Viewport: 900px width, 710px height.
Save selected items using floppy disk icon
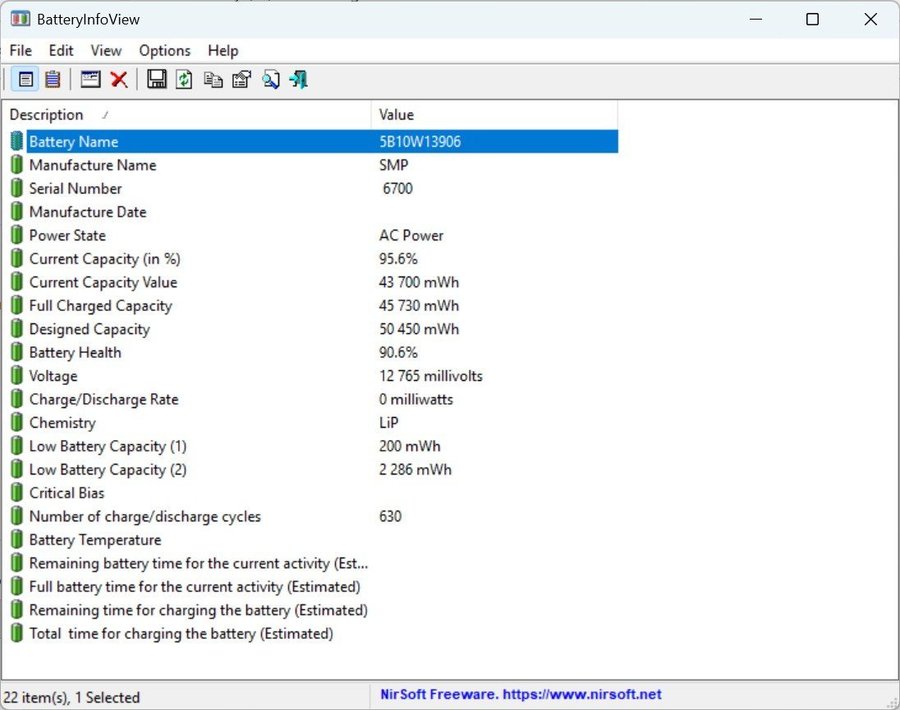click(x=157, y=79)
